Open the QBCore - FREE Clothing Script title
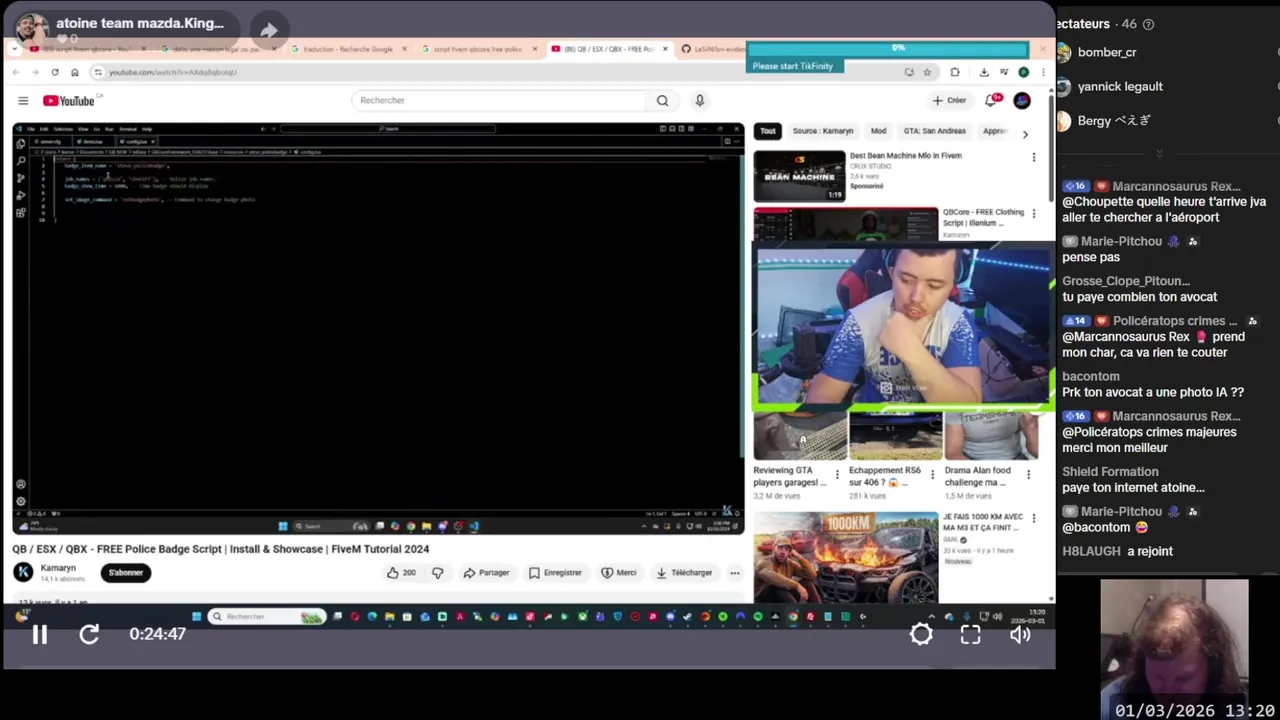1280x720 pixels. point(984,217)
